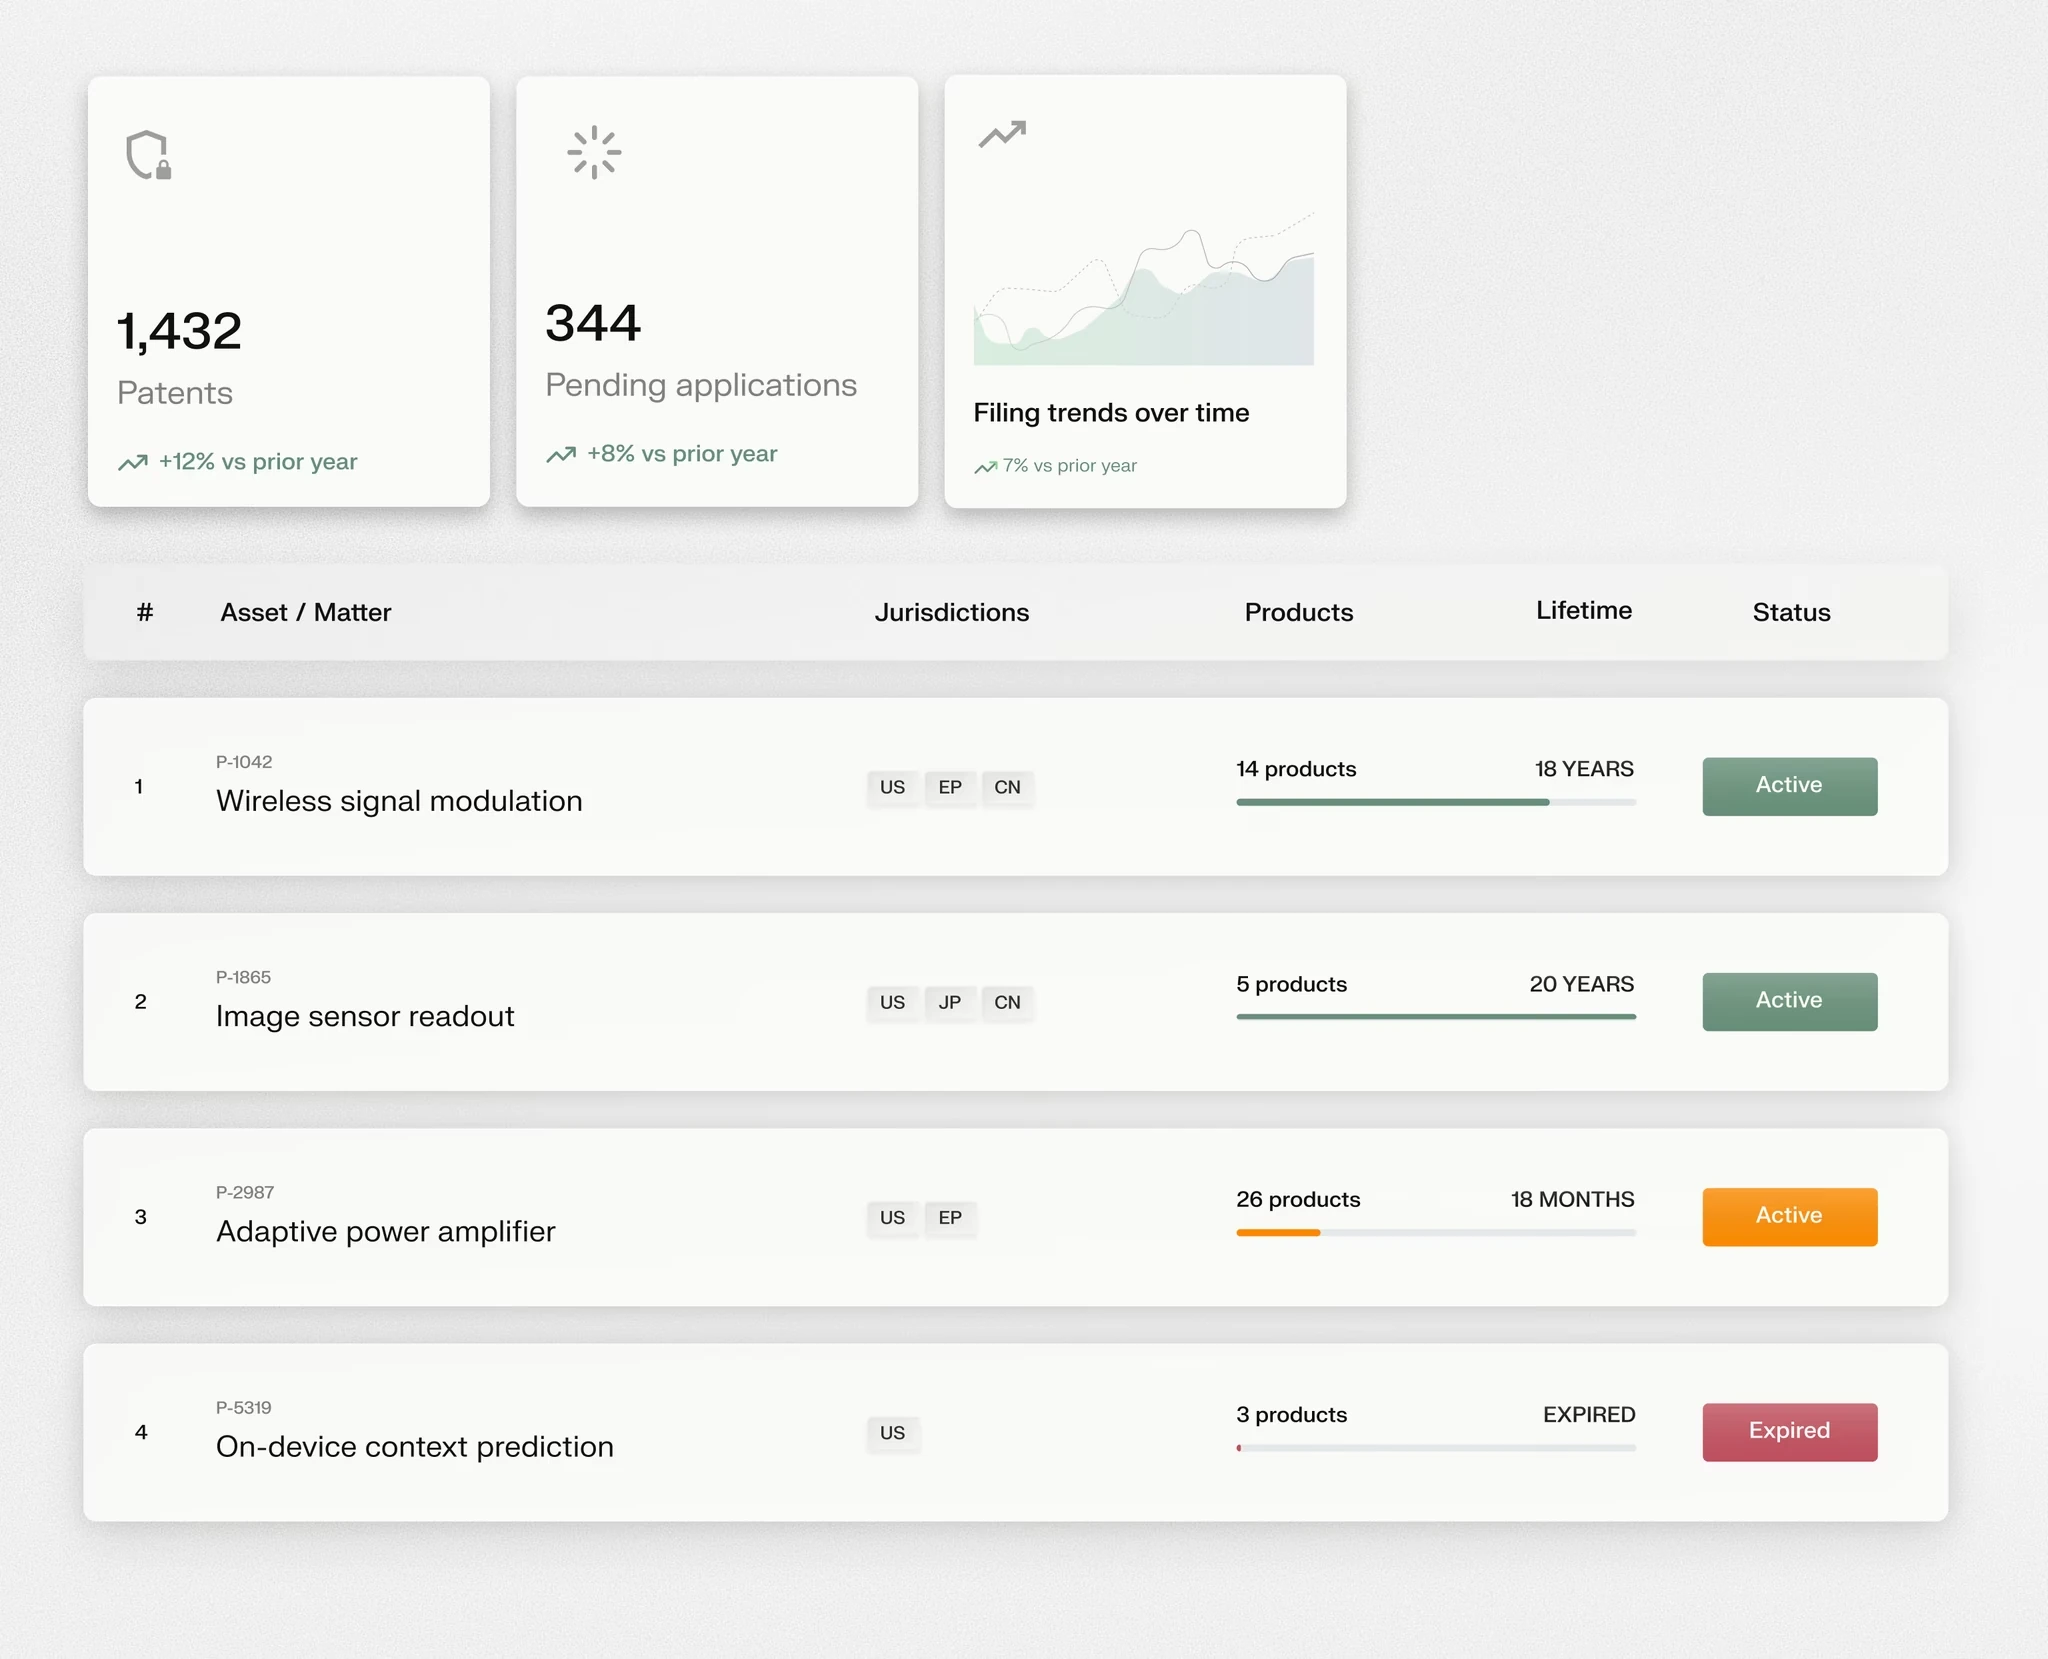Click the 26 products label
2048x1659 pixels.
pos(1298,1199)
